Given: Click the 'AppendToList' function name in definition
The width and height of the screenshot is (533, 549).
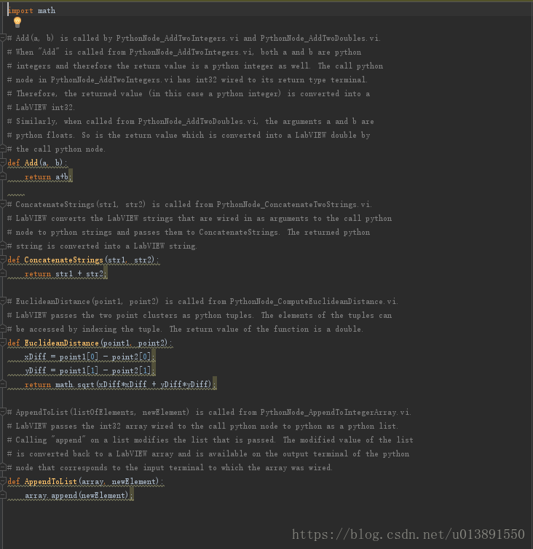Looking at the screenshot, I should coord(50,481).
